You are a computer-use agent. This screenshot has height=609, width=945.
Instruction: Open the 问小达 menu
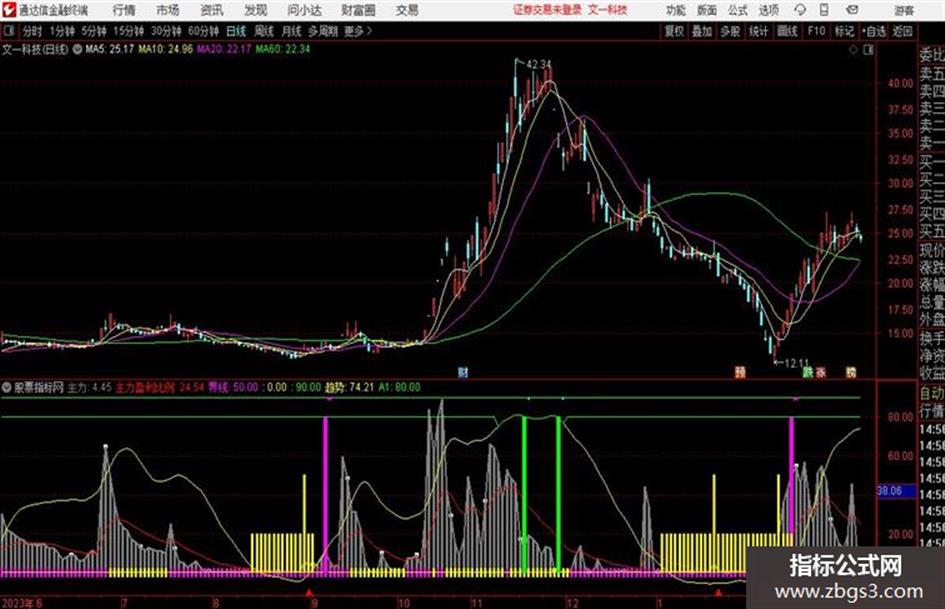click(x=304, y=10)
